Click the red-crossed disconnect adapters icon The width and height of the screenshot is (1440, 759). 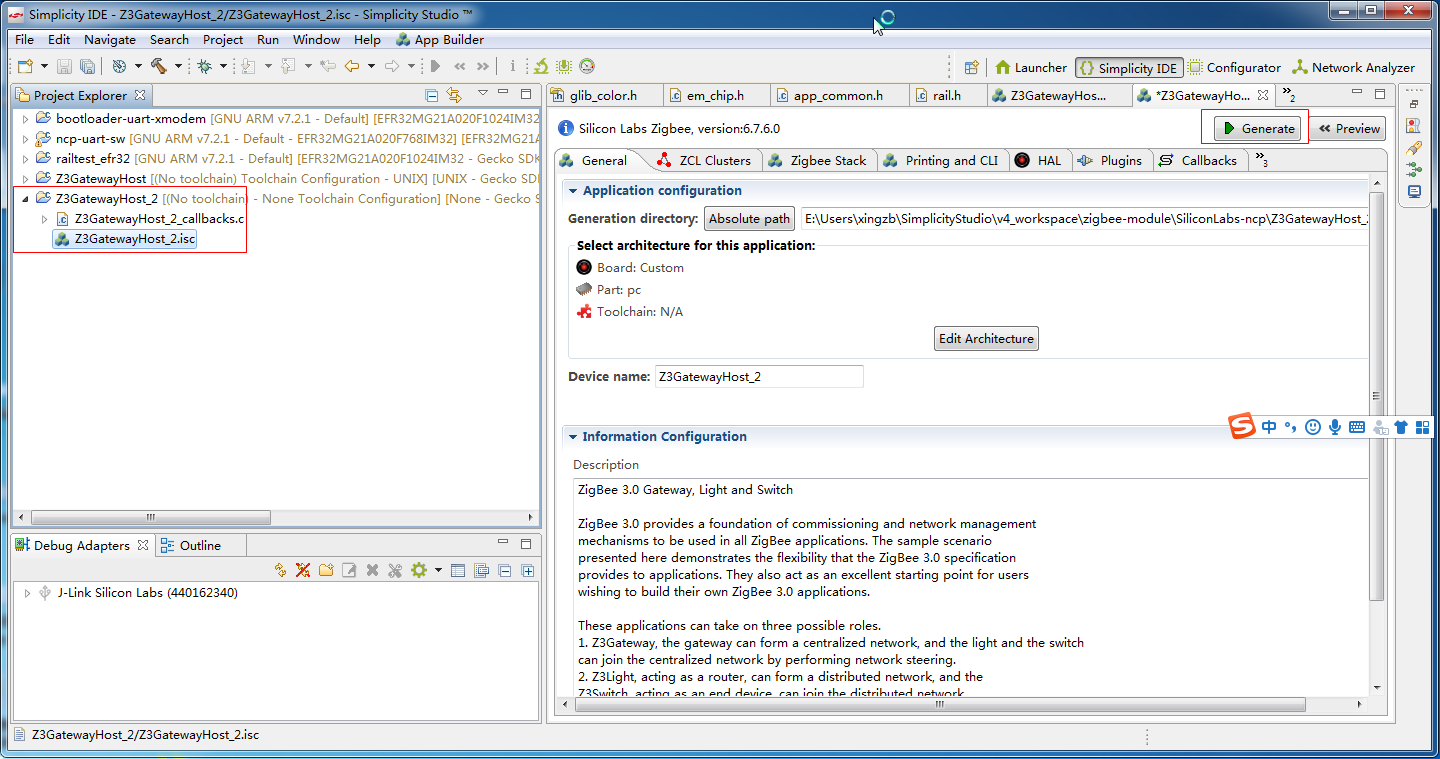[303, 570]
